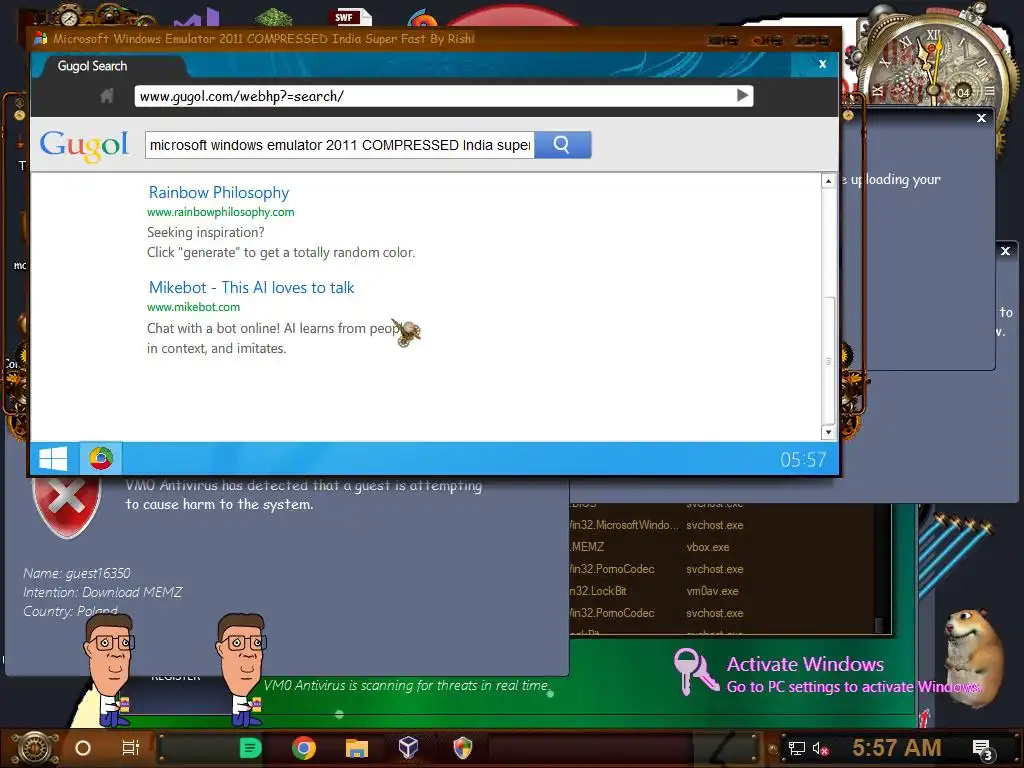1024x768 pixels.
Task: Click the home icon in the Gugol browser
Action: click(x=107, y=97)
